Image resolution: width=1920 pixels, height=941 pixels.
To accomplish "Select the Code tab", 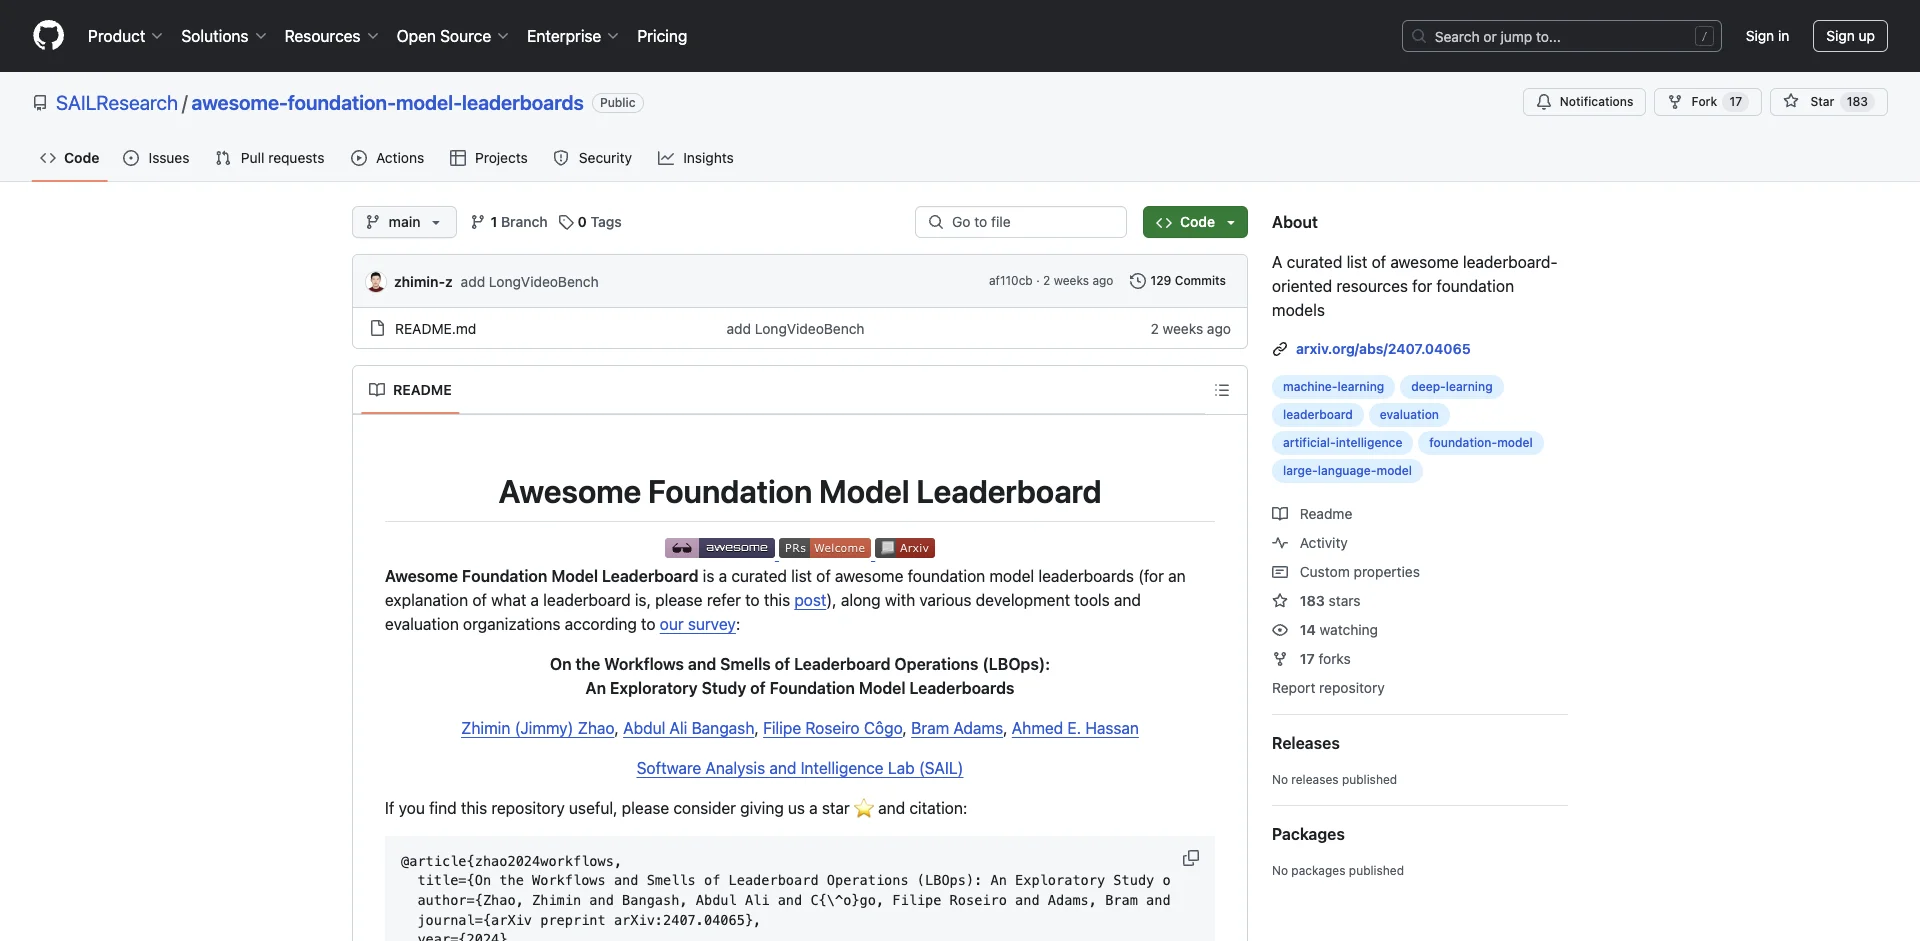I will tap(70, 158).
